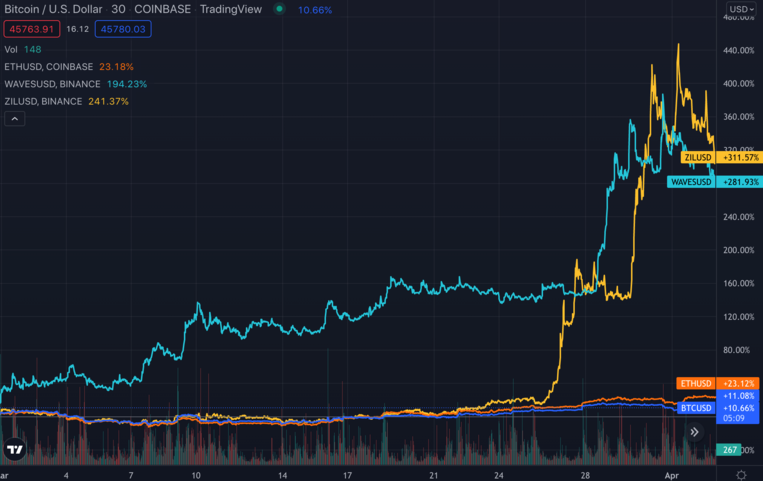
Task: Click the TradingView logo icon
Action: pos(15,449)
